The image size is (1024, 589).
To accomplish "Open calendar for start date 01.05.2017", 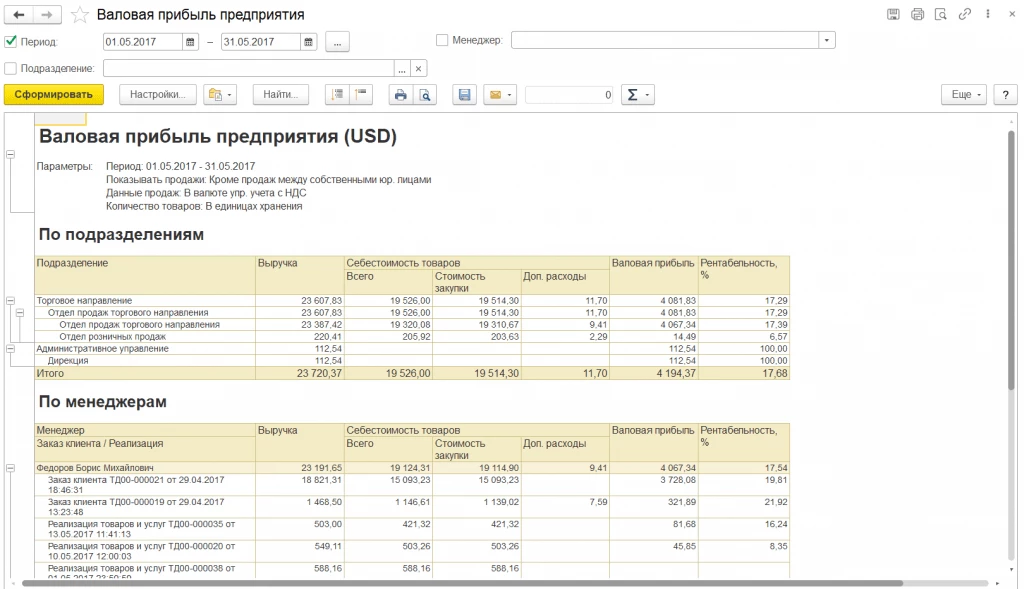I will pos(190,42).
